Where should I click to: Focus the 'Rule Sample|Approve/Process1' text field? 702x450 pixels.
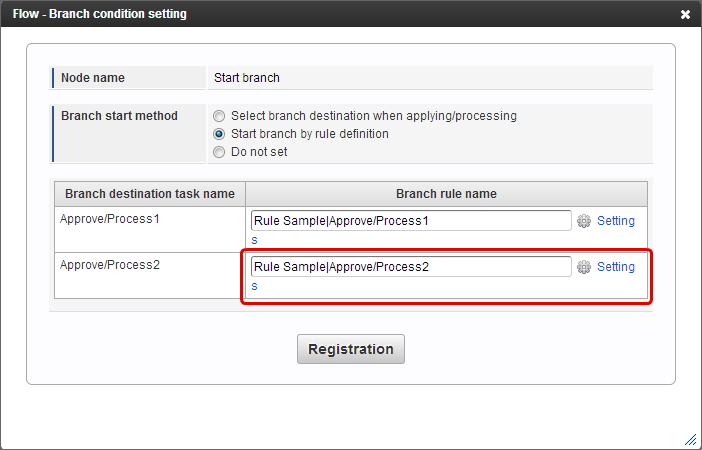click(x=411, y=221)
